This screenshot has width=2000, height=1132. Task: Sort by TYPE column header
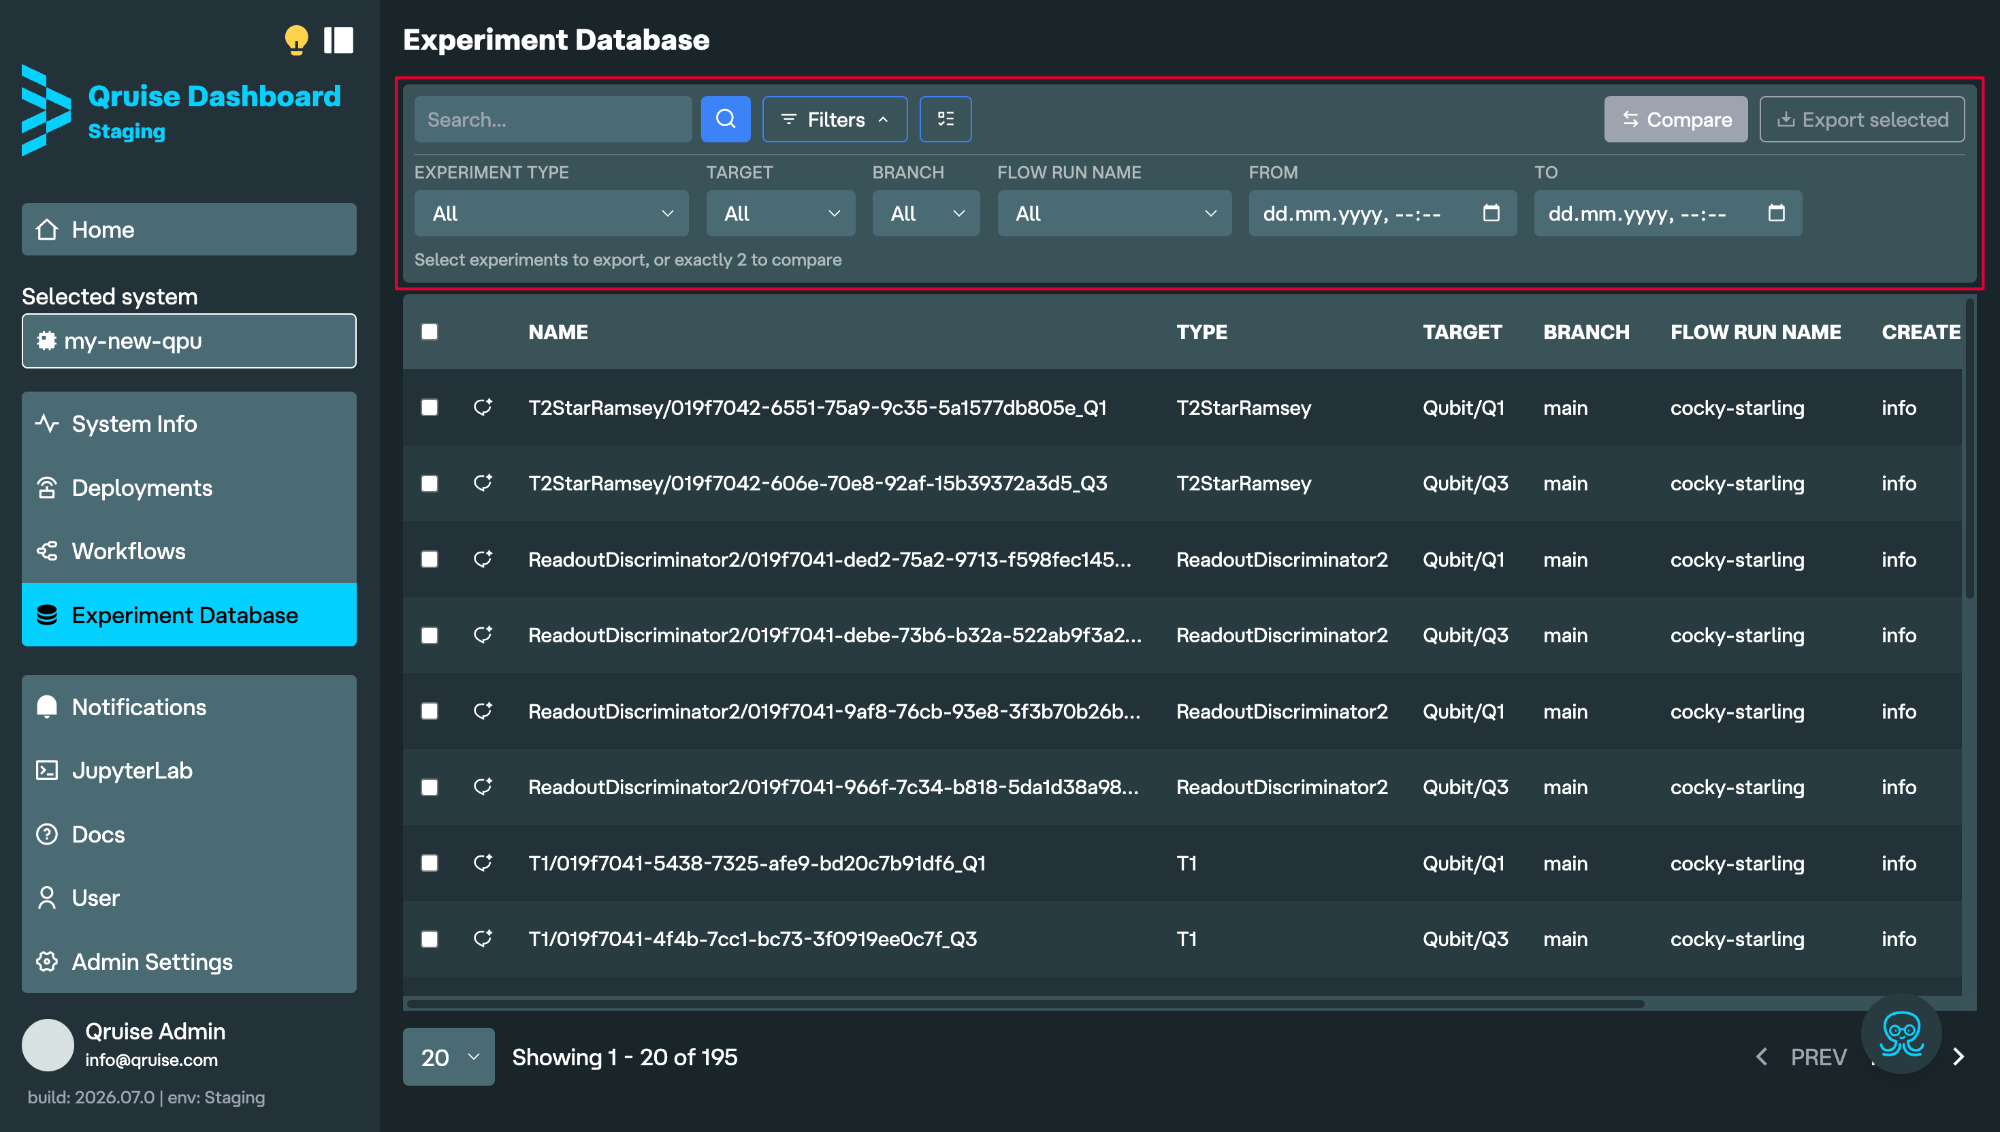coord(1202,332)
